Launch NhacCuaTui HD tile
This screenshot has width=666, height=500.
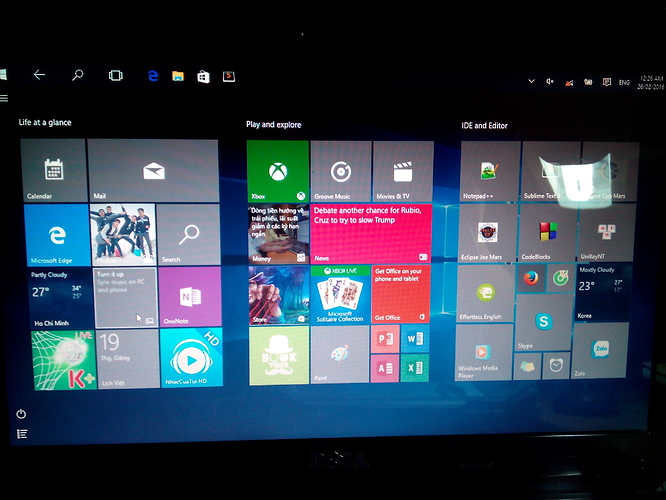[192, 357]
